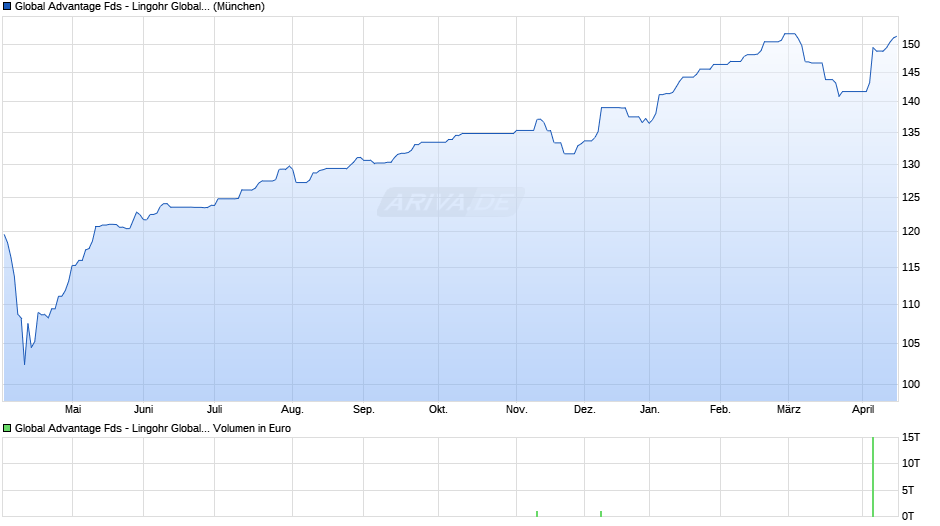The image size is (940, 526).
Task: Click the 120 price axis value
Action: [x=911, y=232]
